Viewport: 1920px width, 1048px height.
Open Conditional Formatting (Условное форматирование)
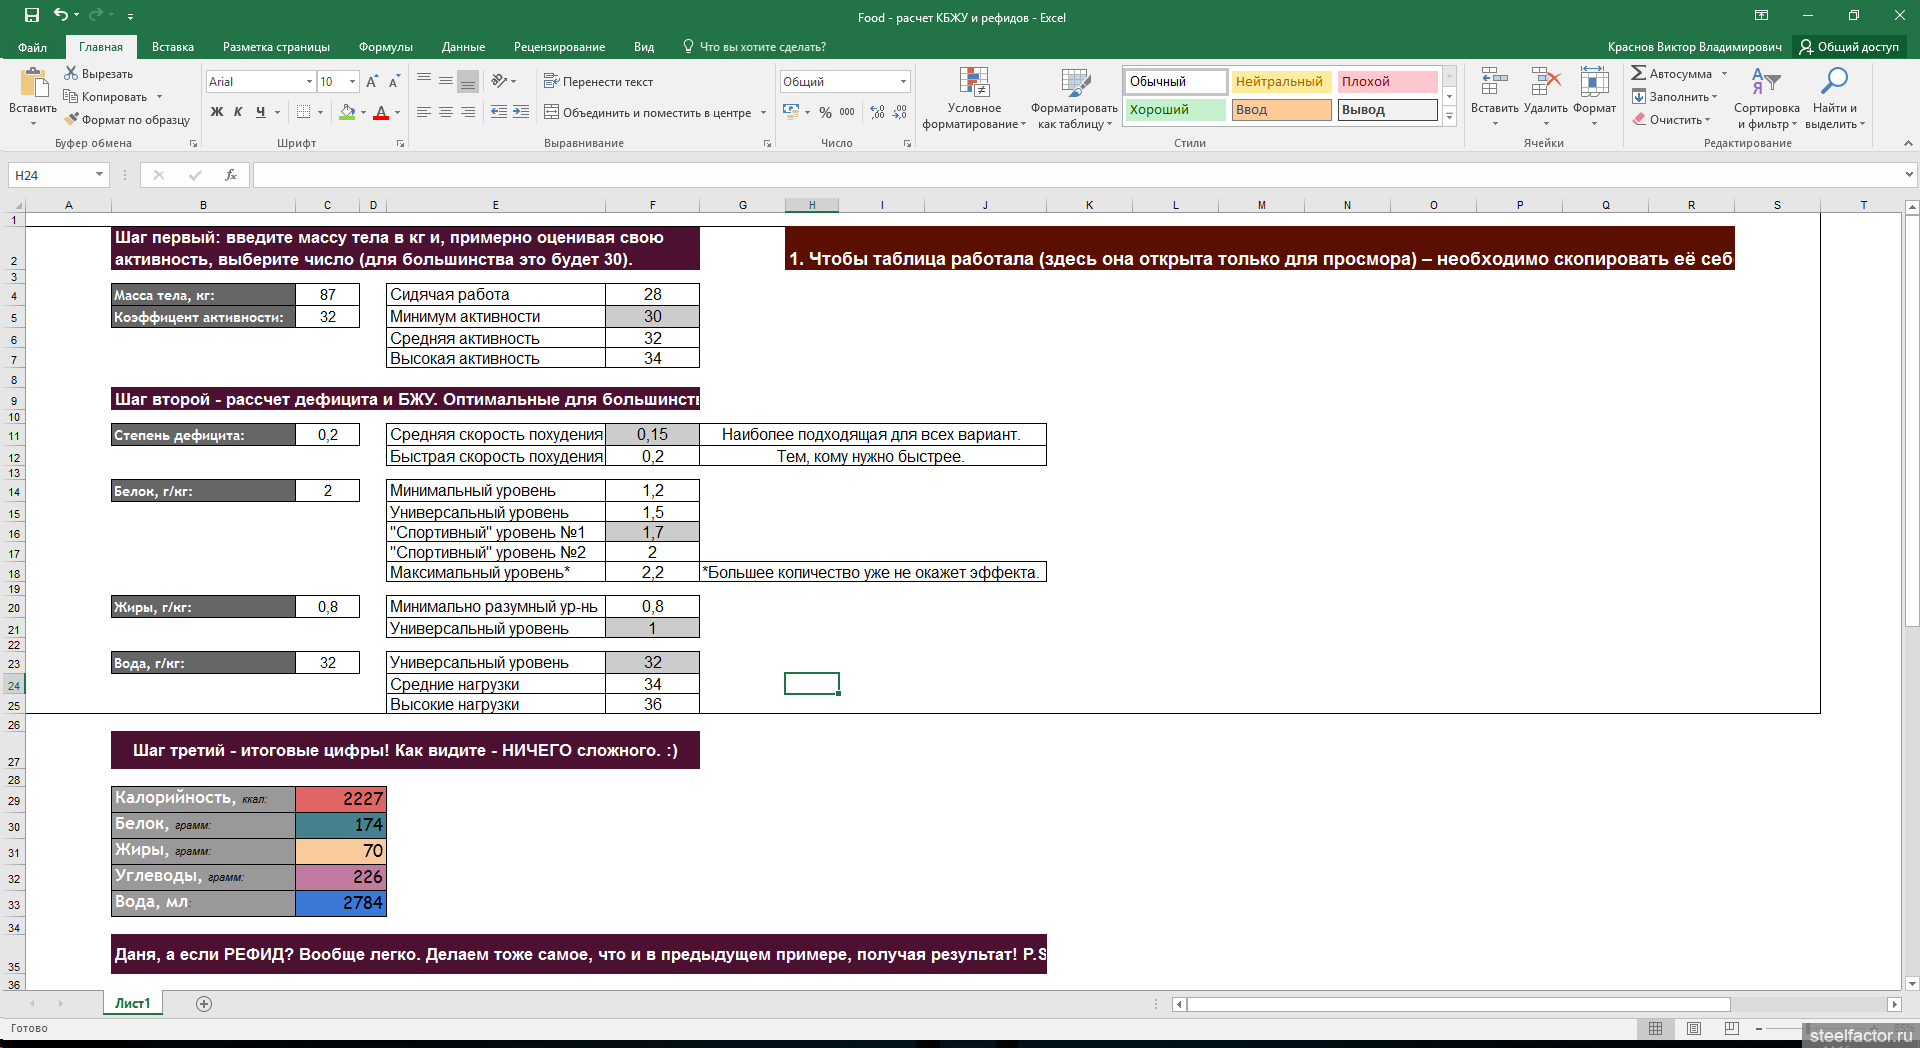click(974, 99)
